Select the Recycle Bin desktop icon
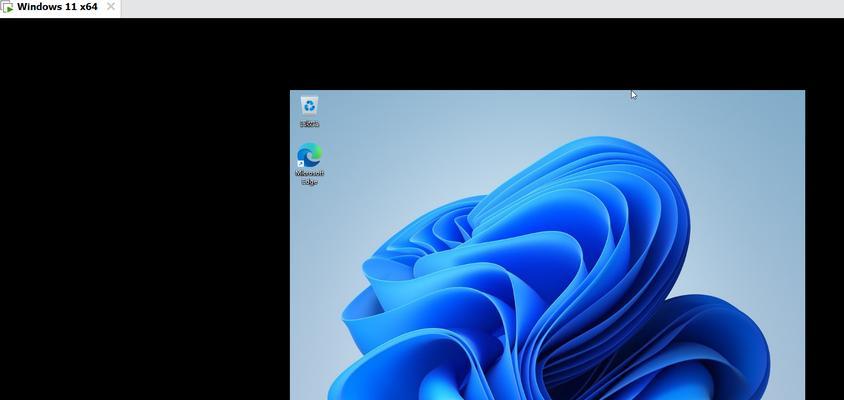Image resolution: width=844 pixels, height=400 pixels. [x=310, y=111]
